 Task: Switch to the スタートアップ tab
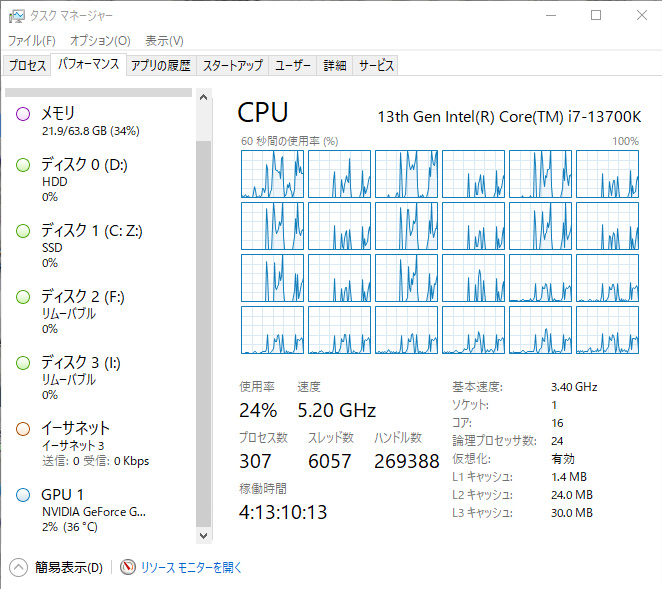point(232,65)
